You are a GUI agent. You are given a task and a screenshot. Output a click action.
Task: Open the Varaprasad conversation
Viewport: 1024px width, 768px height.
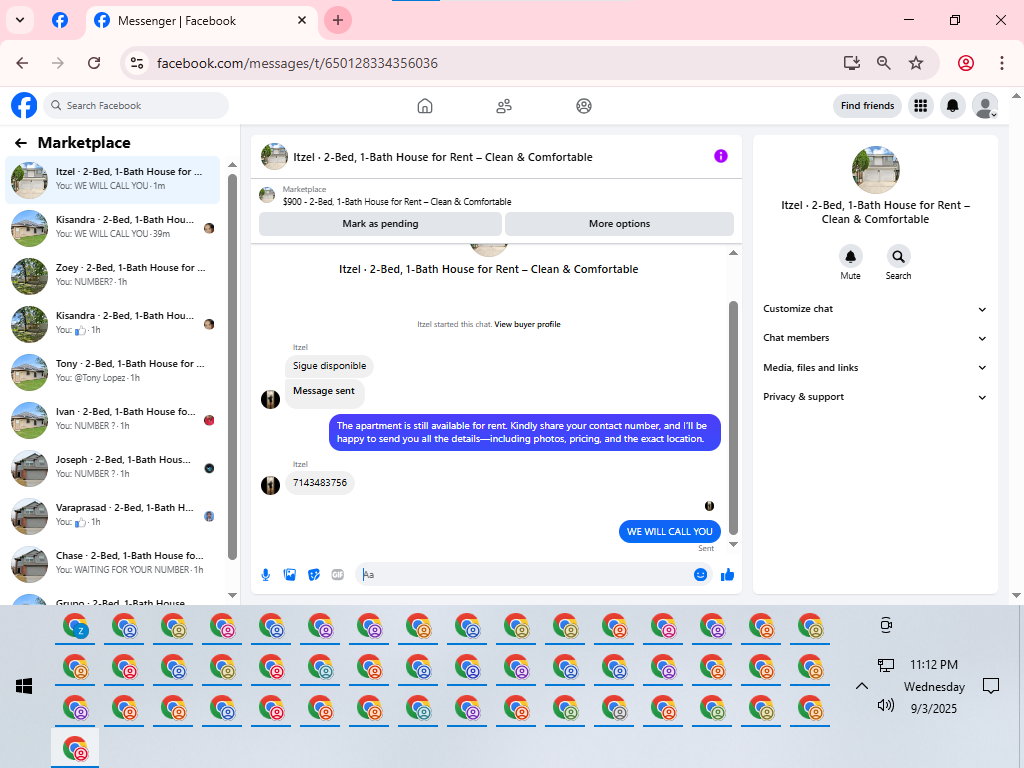[x=112, y=516]
